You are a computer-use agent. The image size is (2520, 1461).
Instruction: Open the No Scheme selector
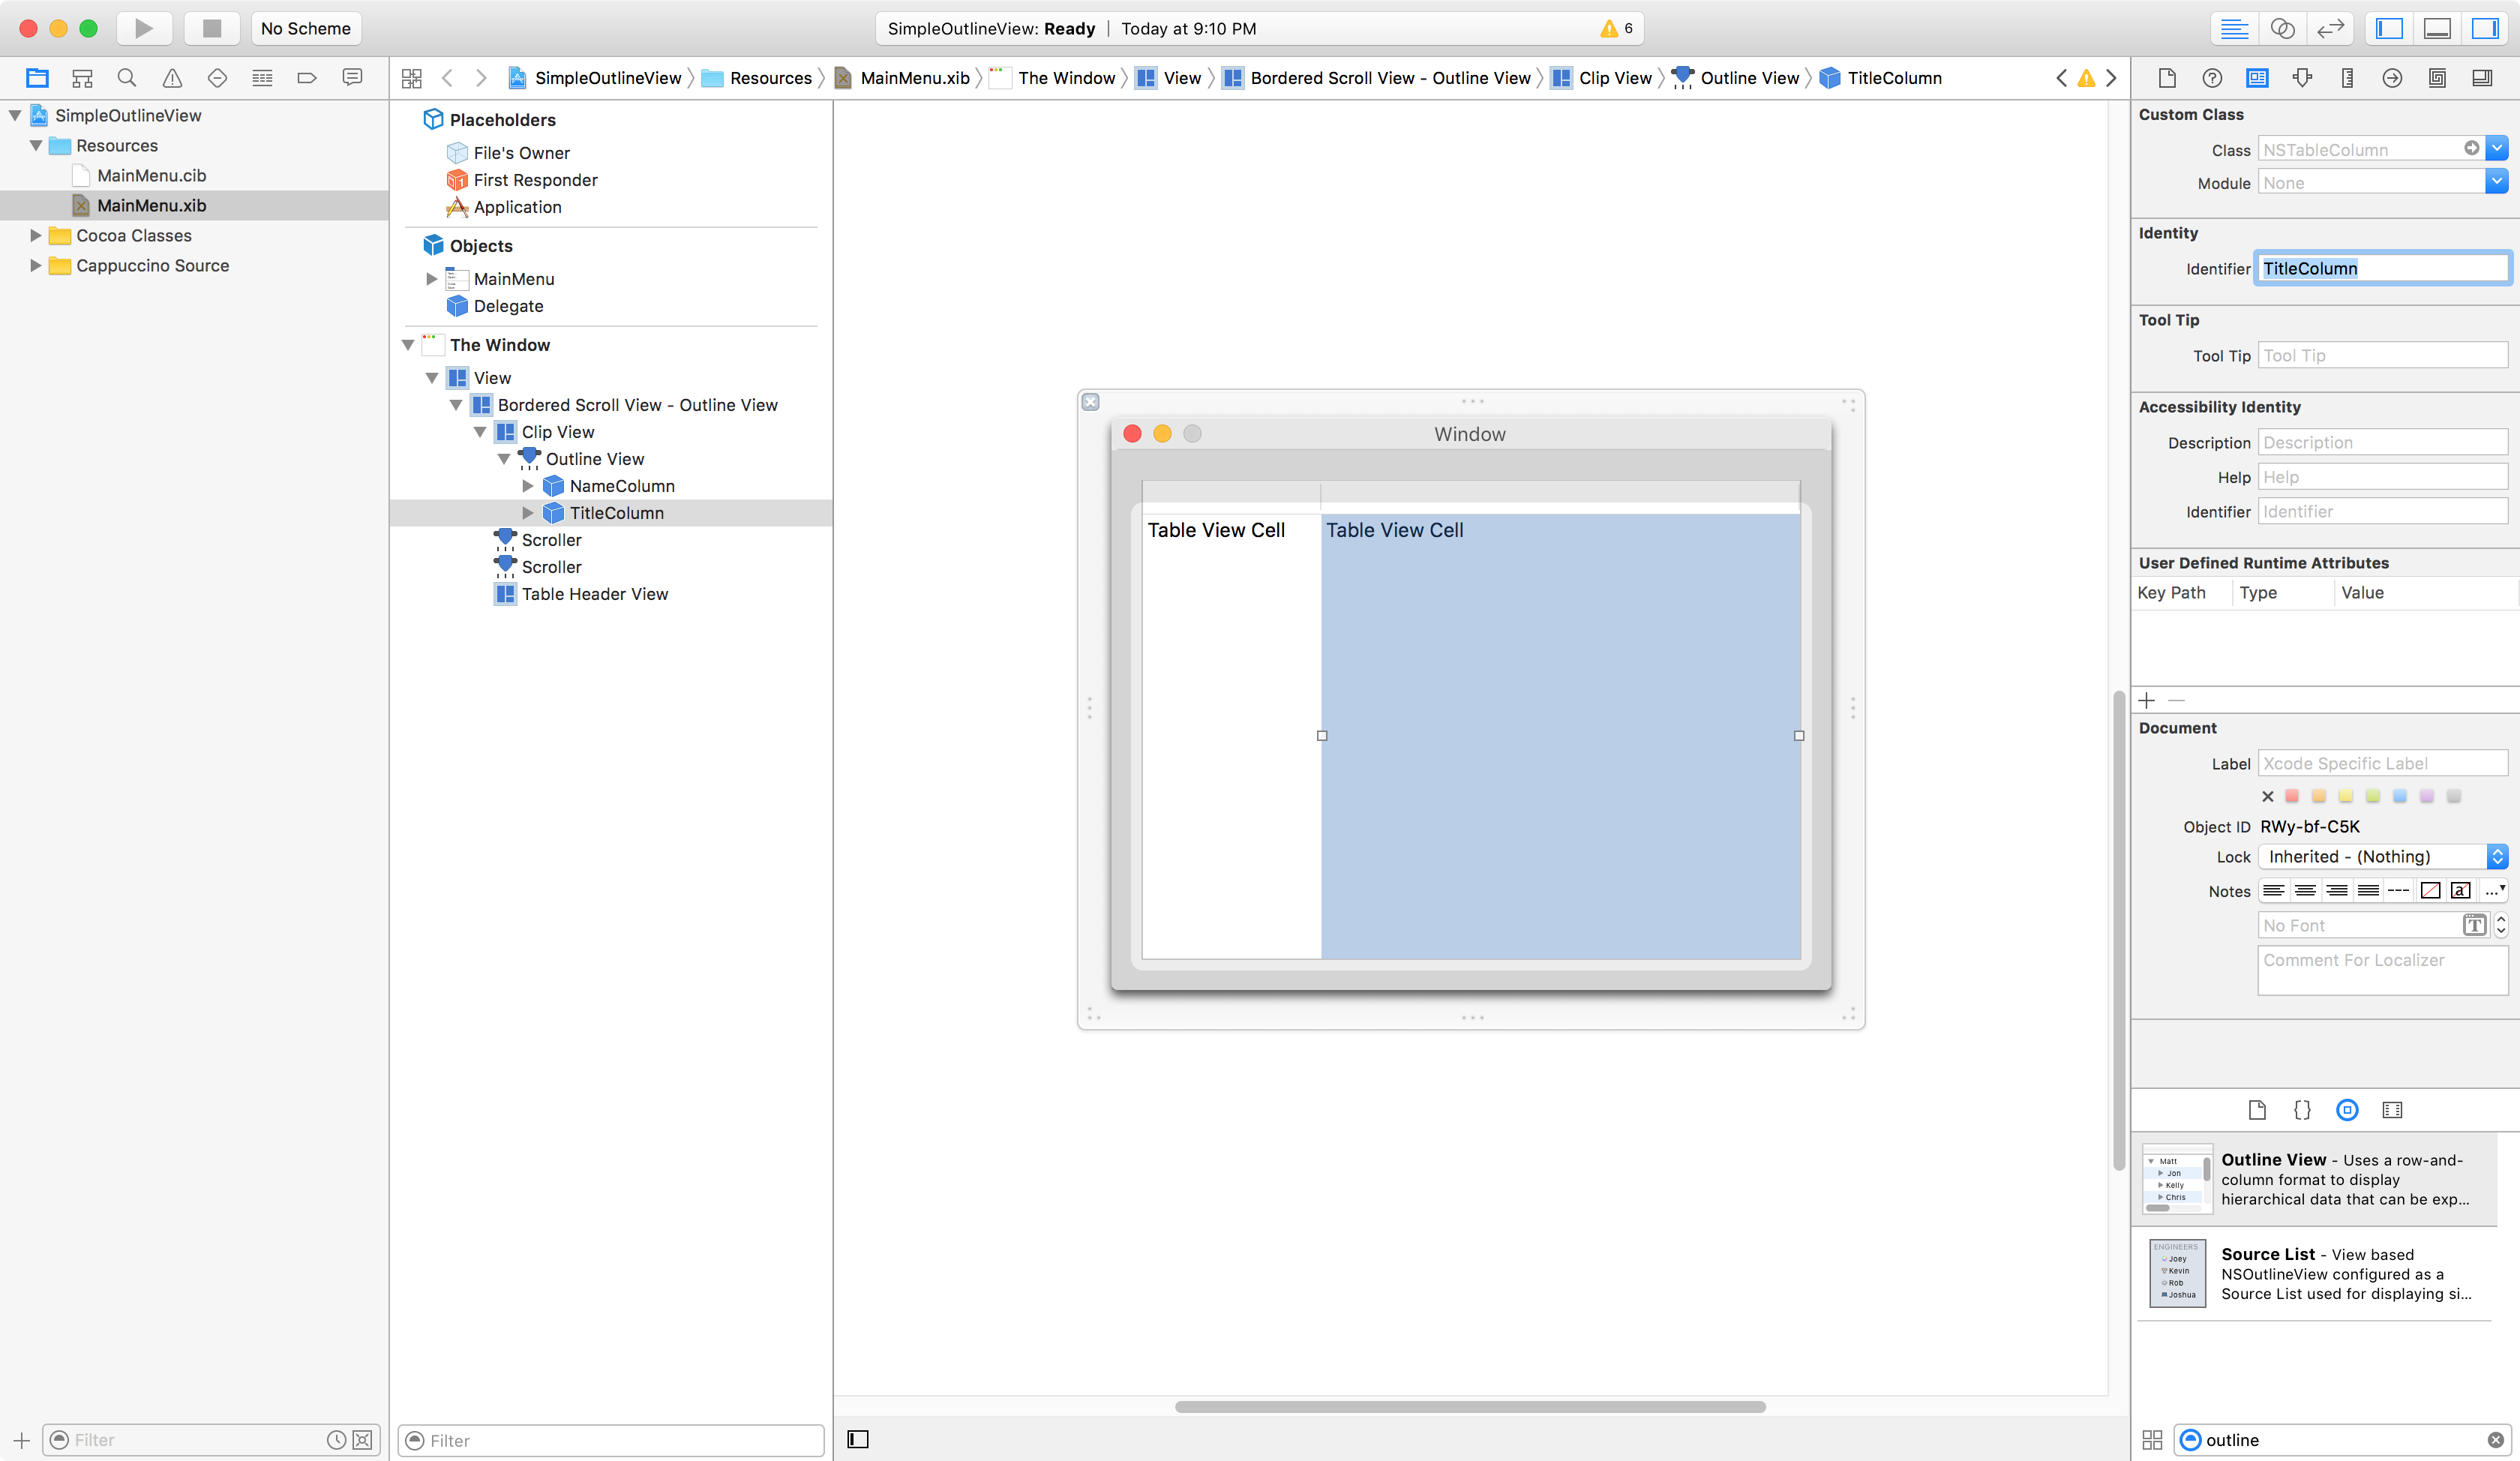pos(305,28)
